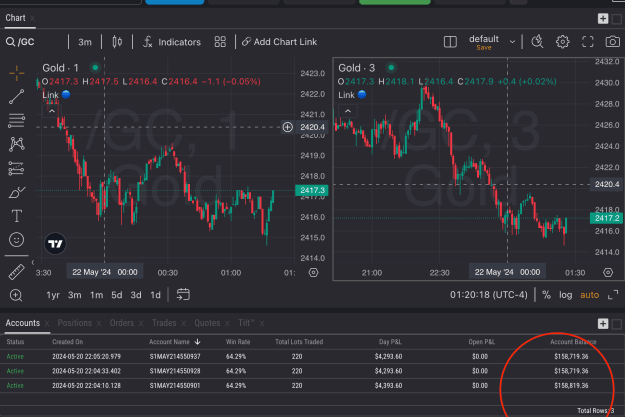This screenshot has width=625, height=417.
Task: Open the chart layout grid selector
Action: point(220,42)
